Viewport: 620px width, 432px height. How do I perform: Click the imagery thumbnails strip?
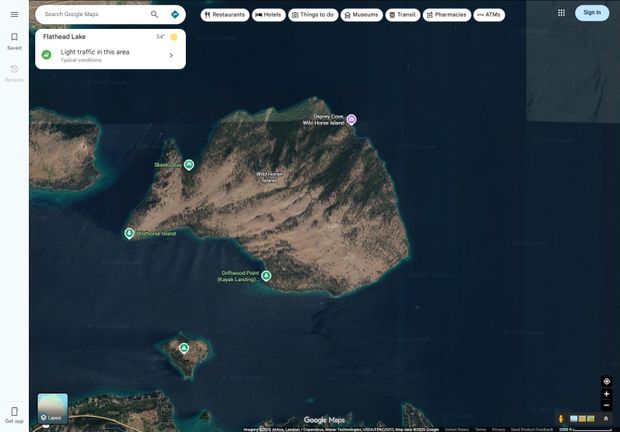582,419
